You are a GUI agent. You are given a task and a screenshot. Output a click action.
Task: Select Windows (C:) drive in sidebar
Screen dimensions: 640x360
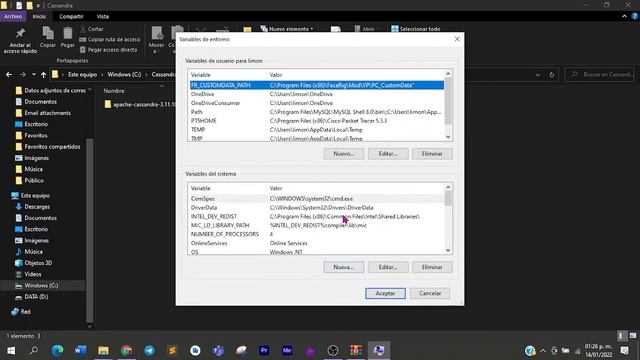tap(41, 285)
